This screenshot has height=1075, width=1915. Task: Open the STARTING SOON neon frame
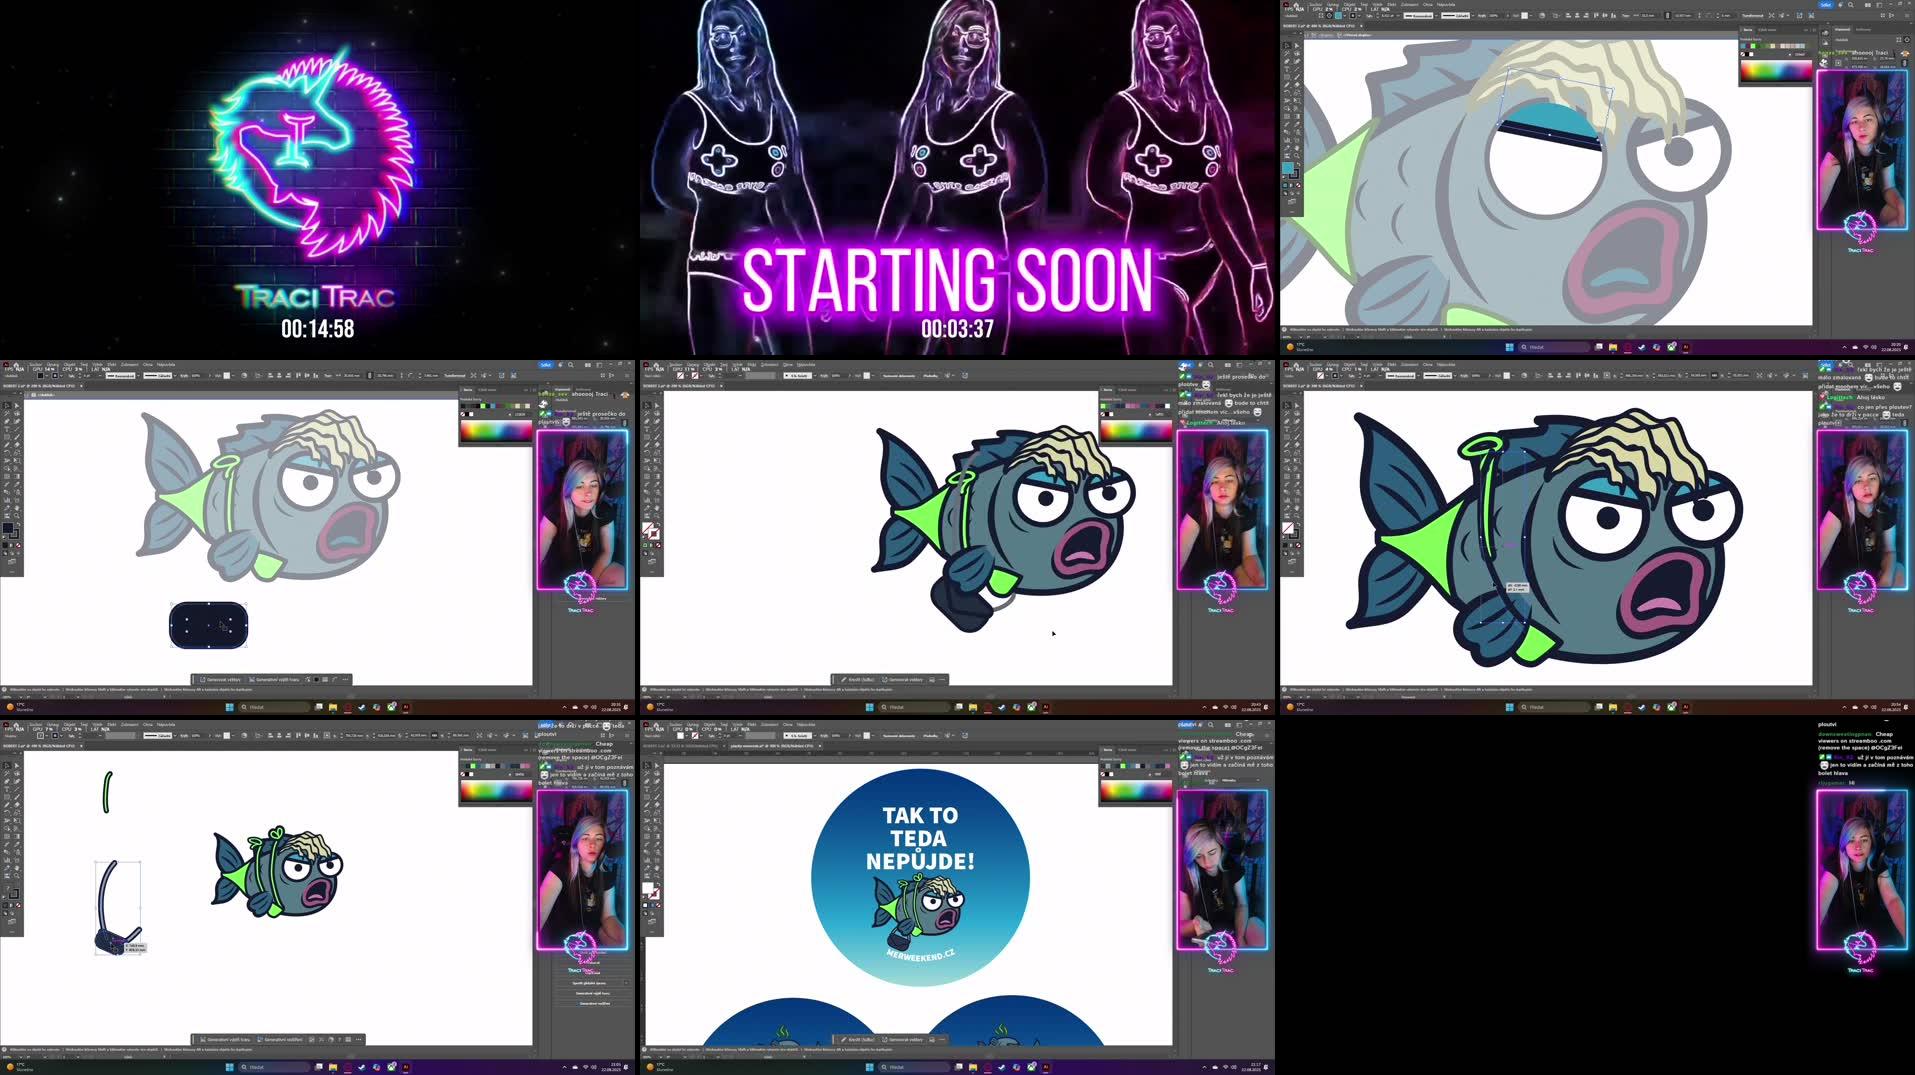(x=957, y=178)
